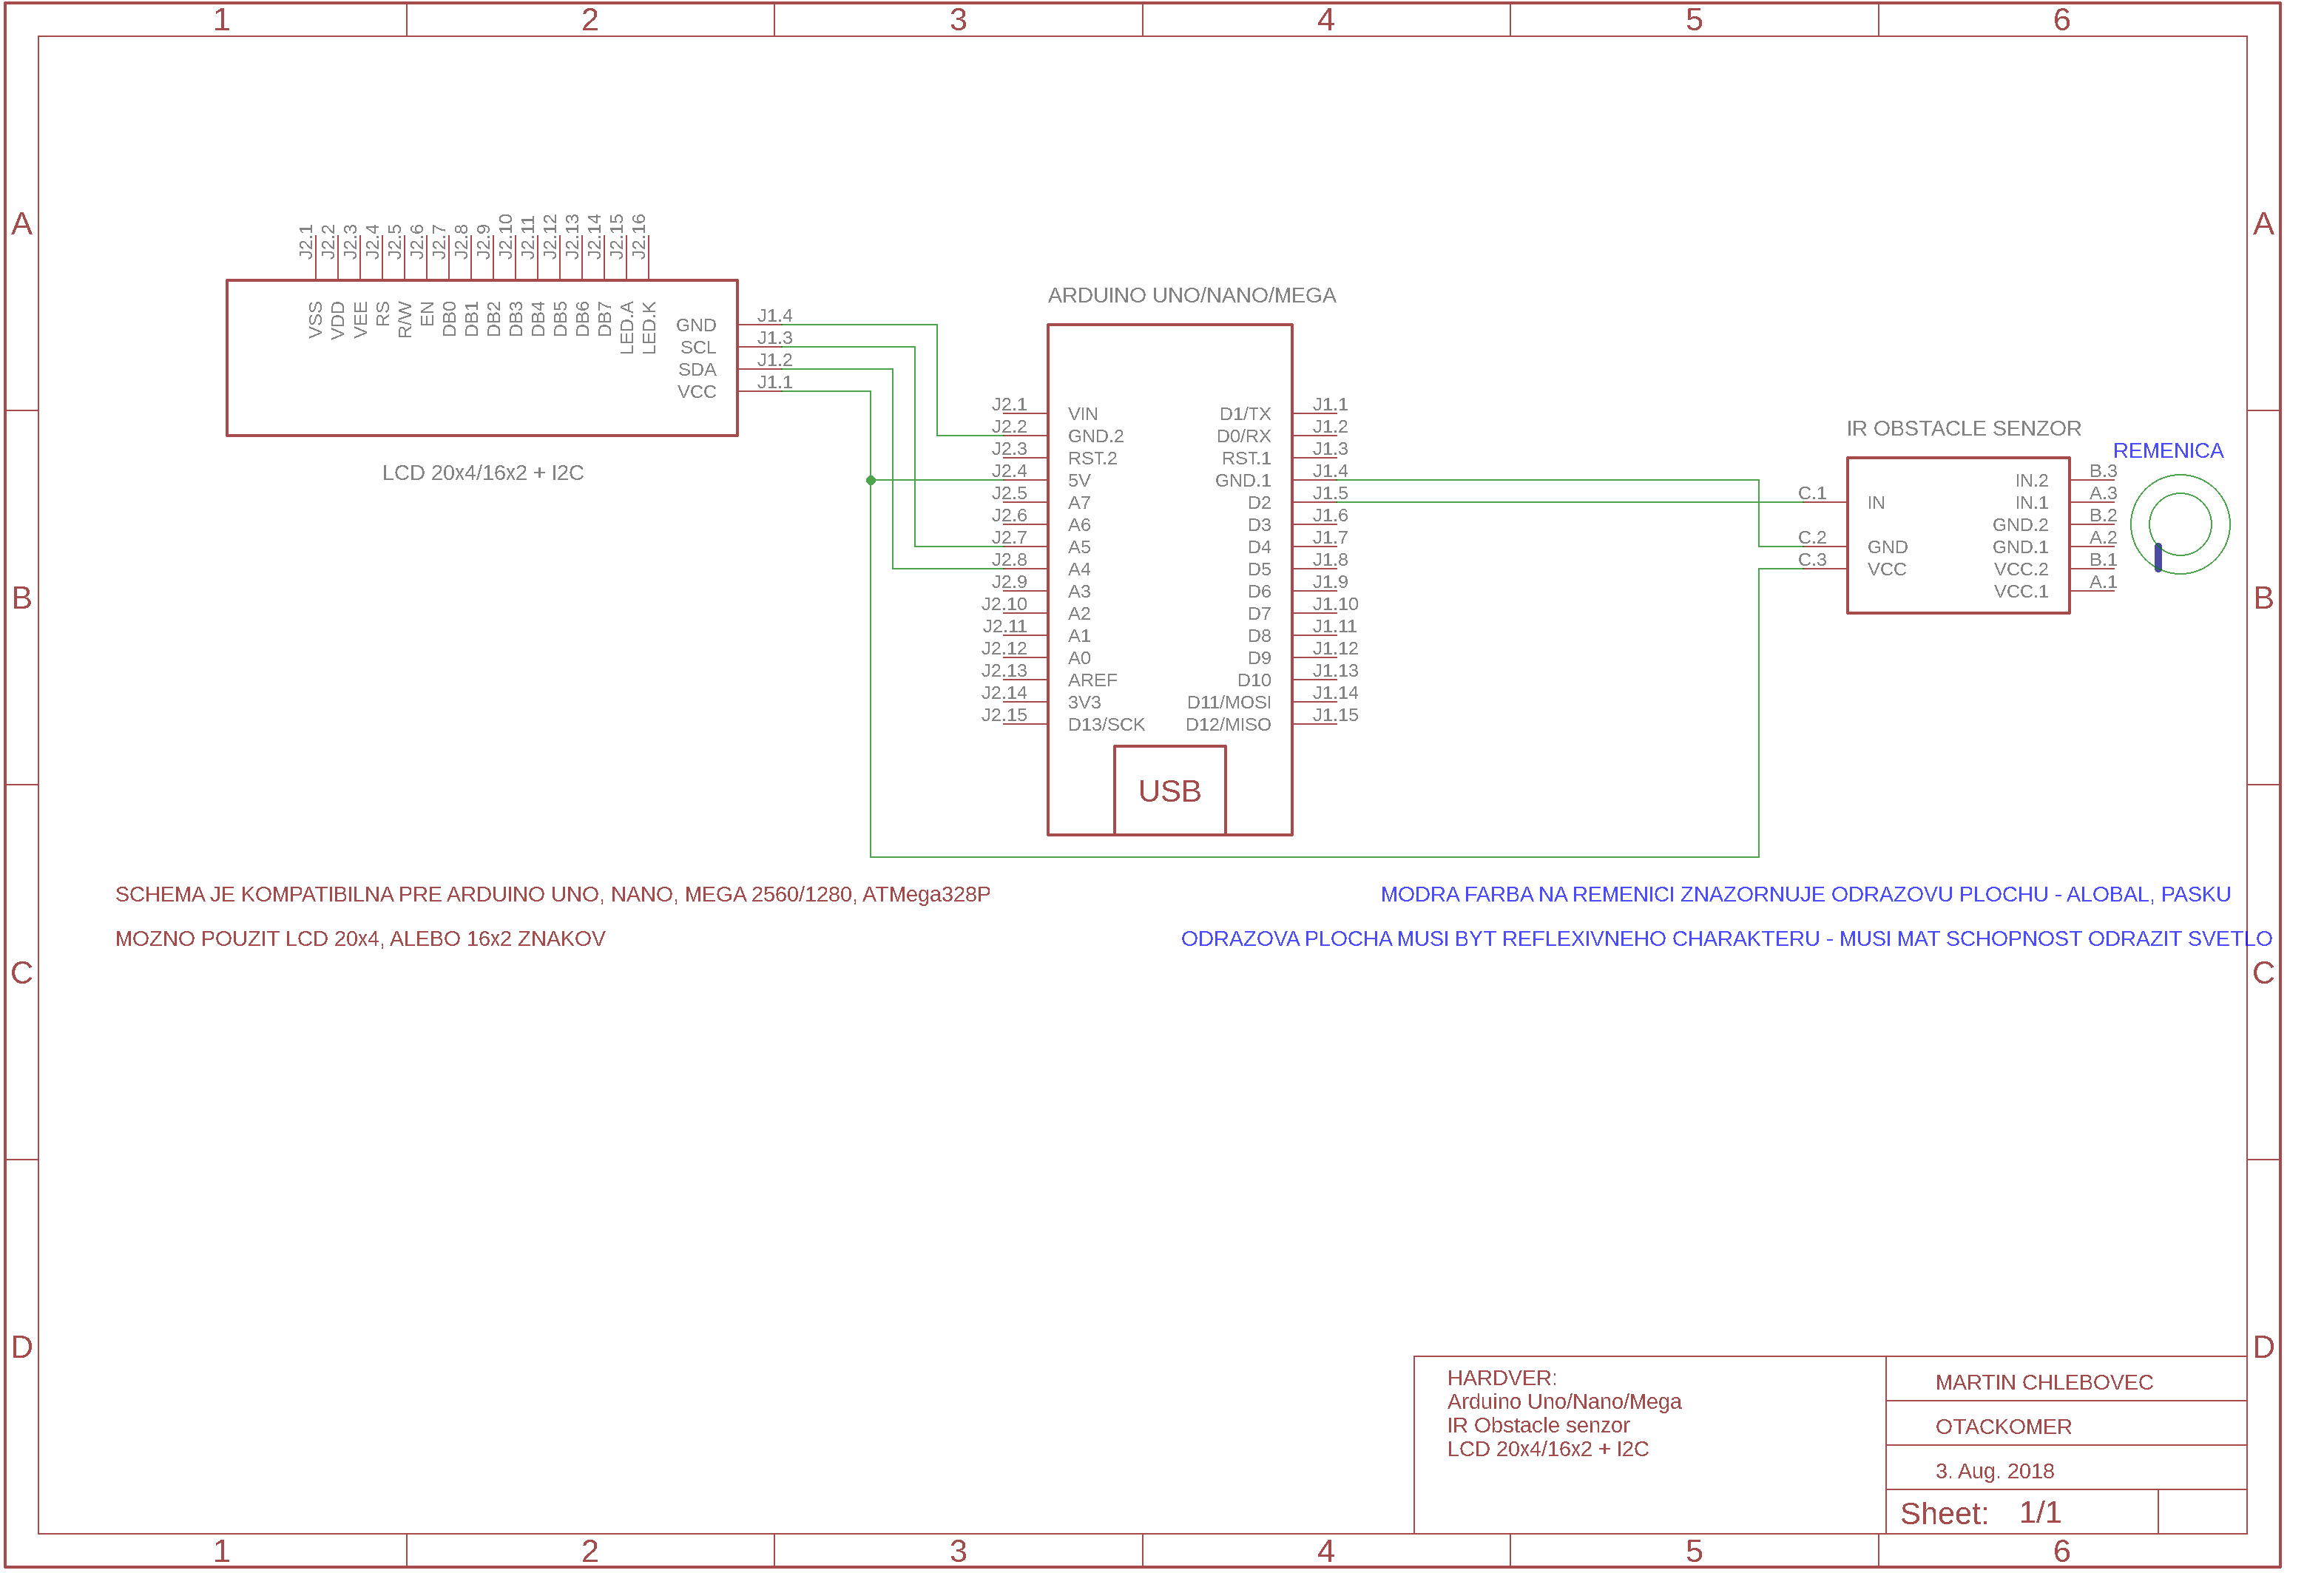Select the J2.15 label left of Arduino
The width and height of the screenshot is (2324, 1573).
point(1003,714)
